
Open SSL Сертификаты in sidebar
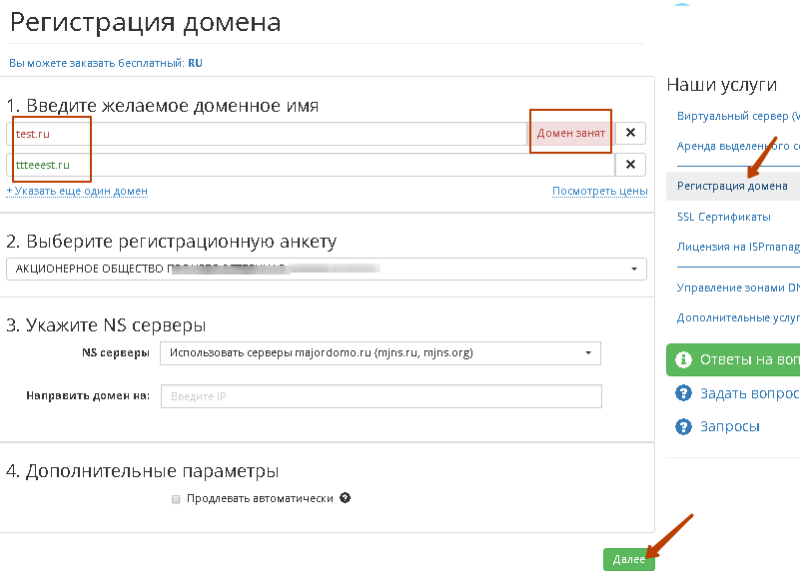click(x=724, y=216)
